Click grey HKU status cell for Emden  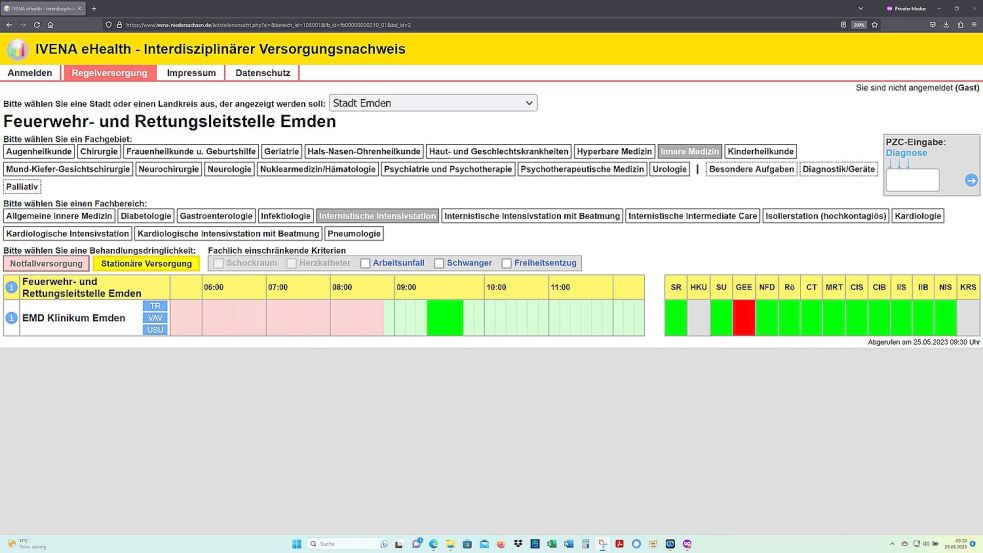point(698,318)
